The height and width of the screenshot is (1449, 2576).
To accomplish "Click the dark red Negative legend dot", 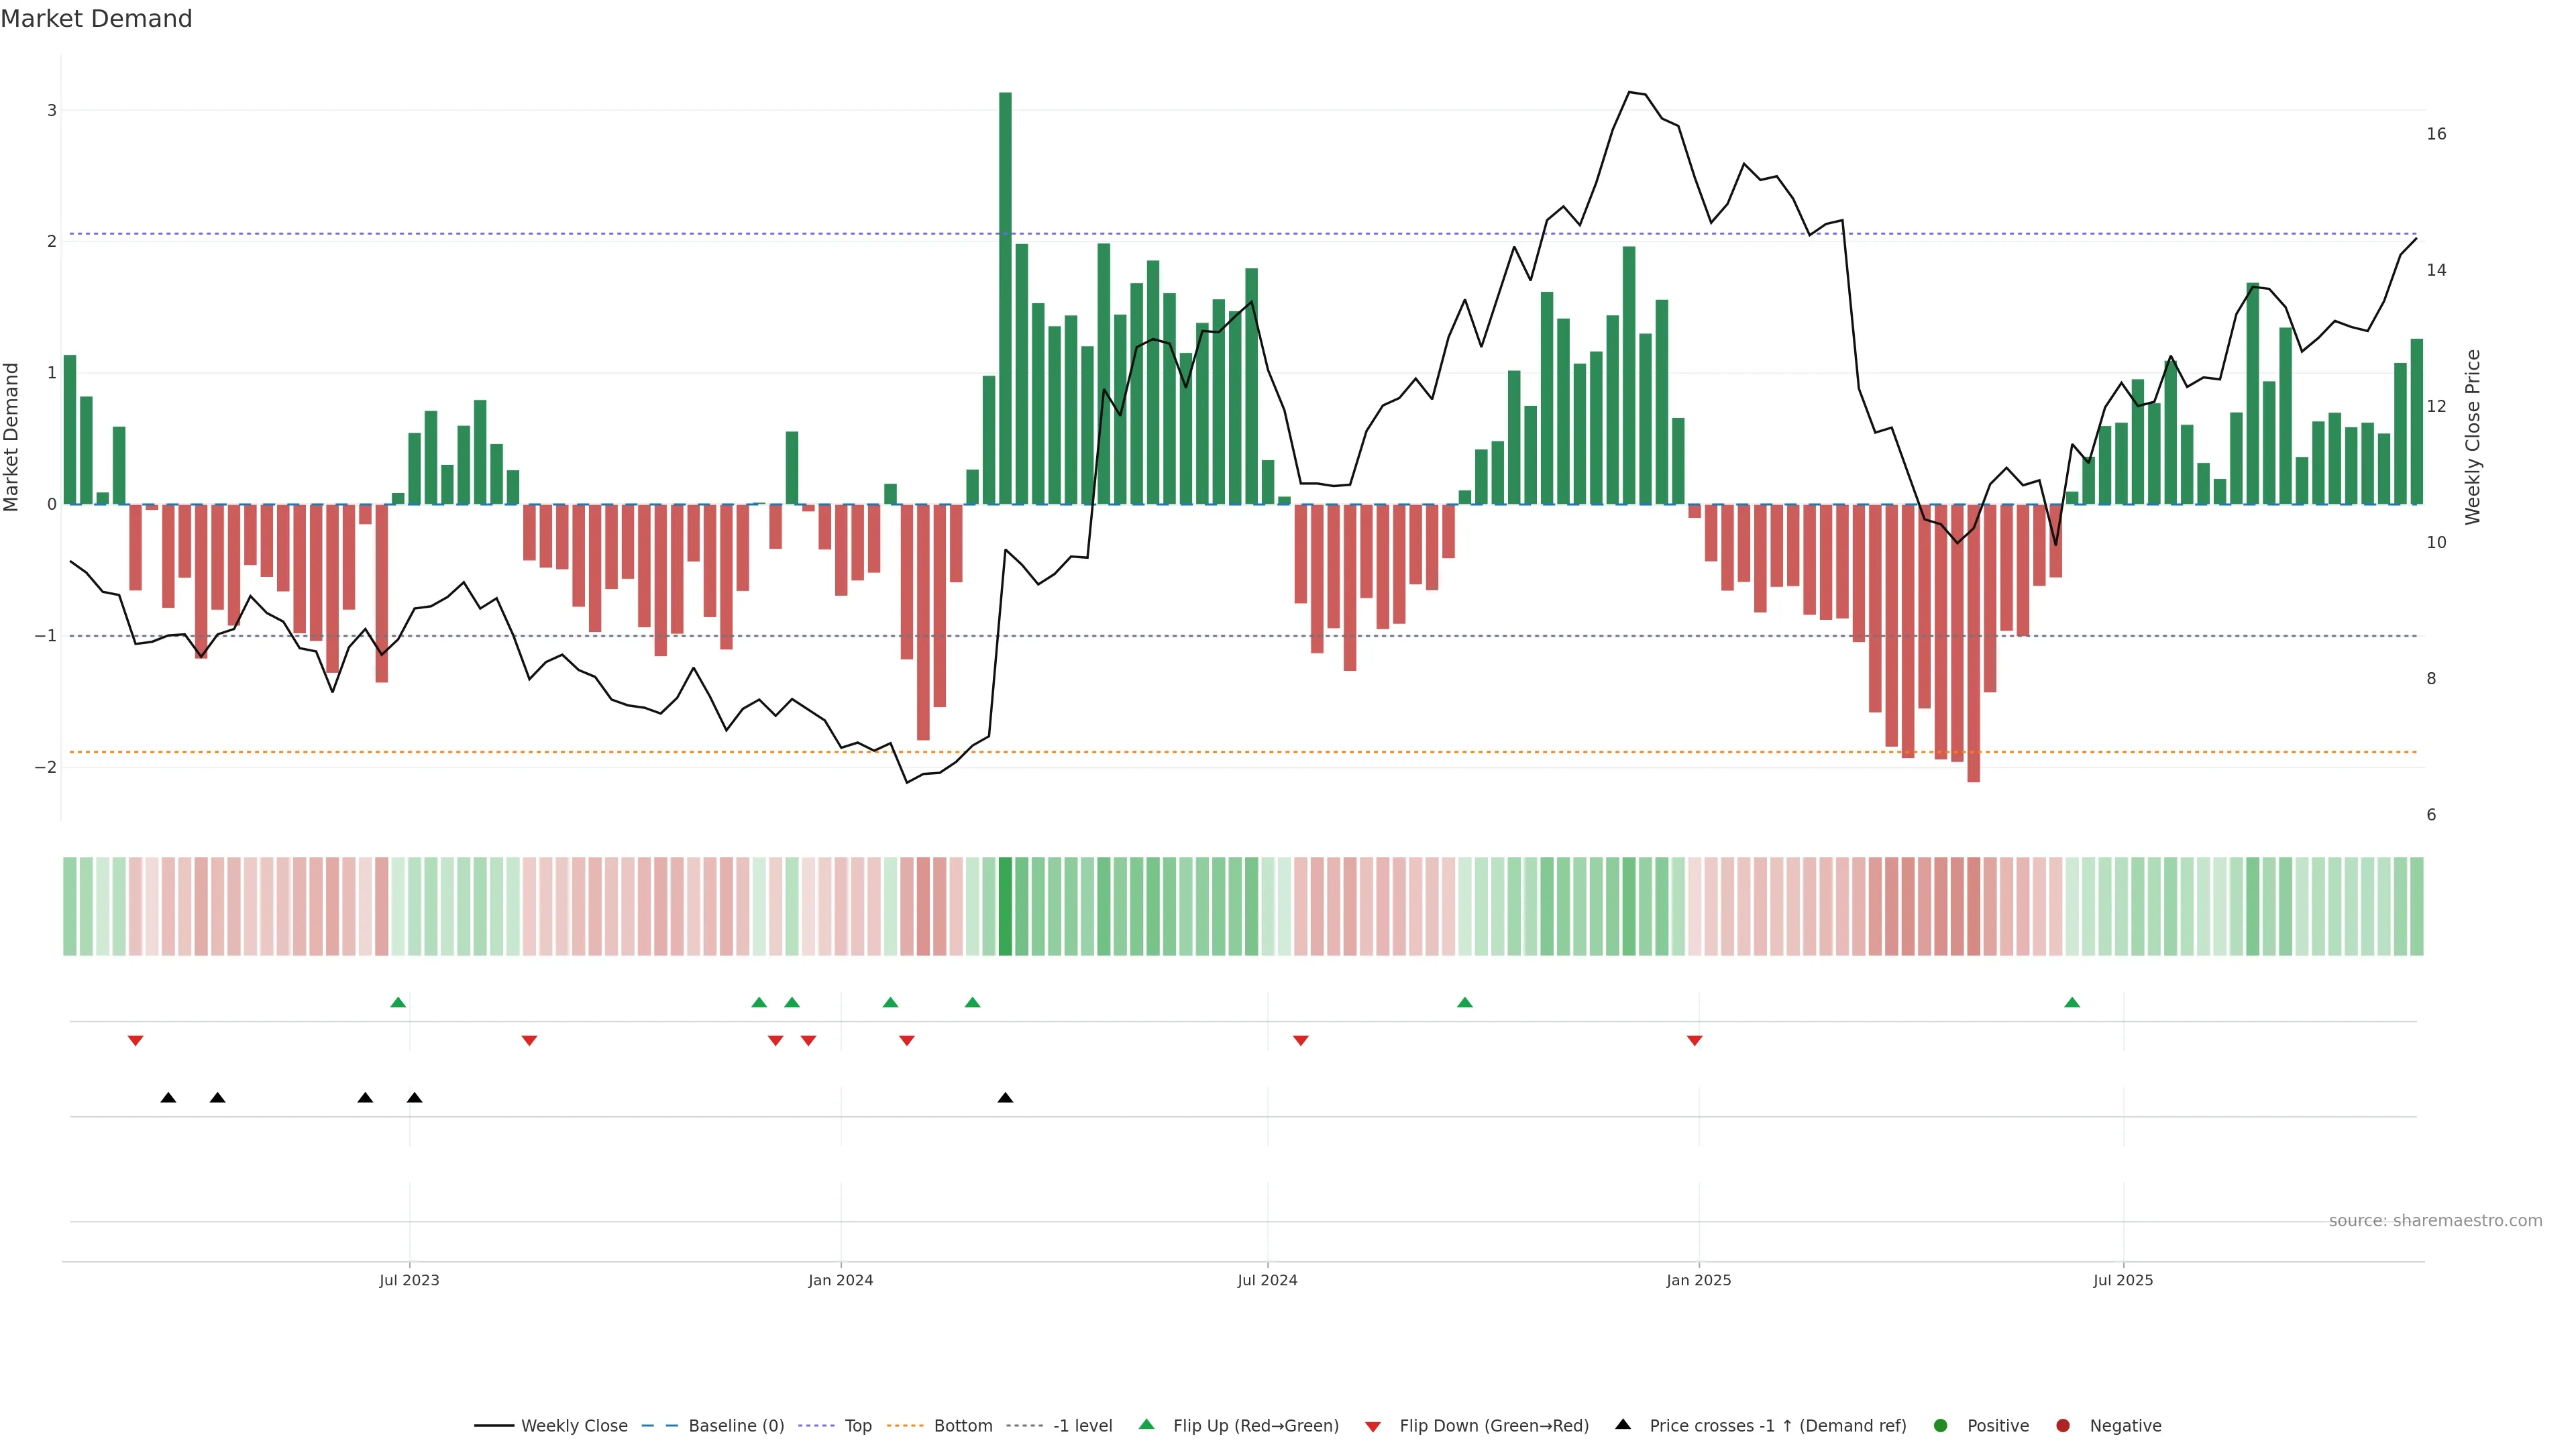I will tap(2063, 1426).
